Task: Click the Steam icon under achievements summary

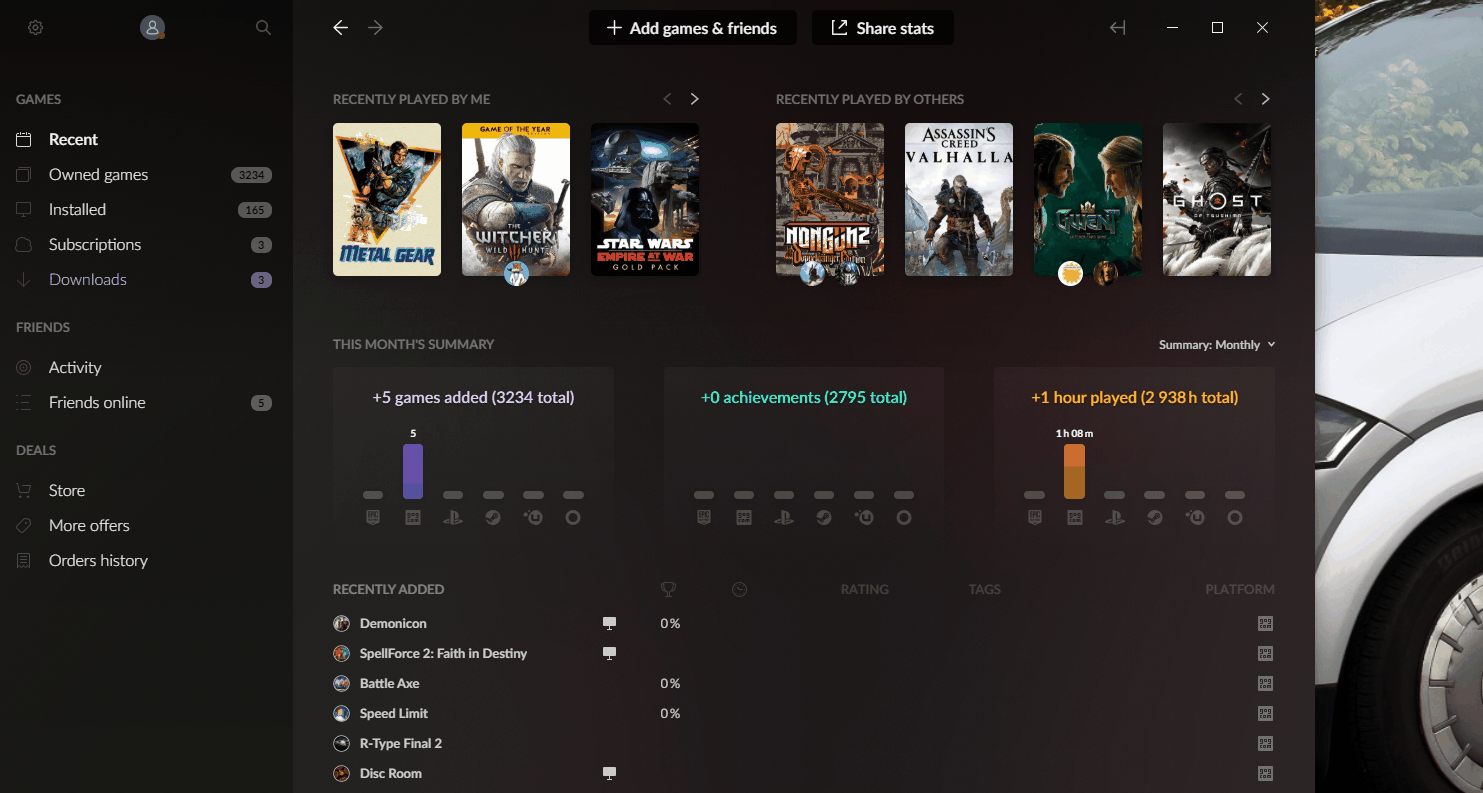Action: point(824,518)
